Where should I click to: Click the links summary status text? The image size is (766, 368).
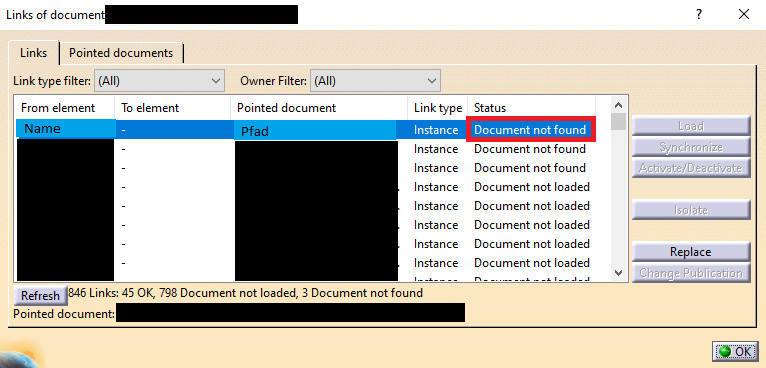(x=246, y=293)
